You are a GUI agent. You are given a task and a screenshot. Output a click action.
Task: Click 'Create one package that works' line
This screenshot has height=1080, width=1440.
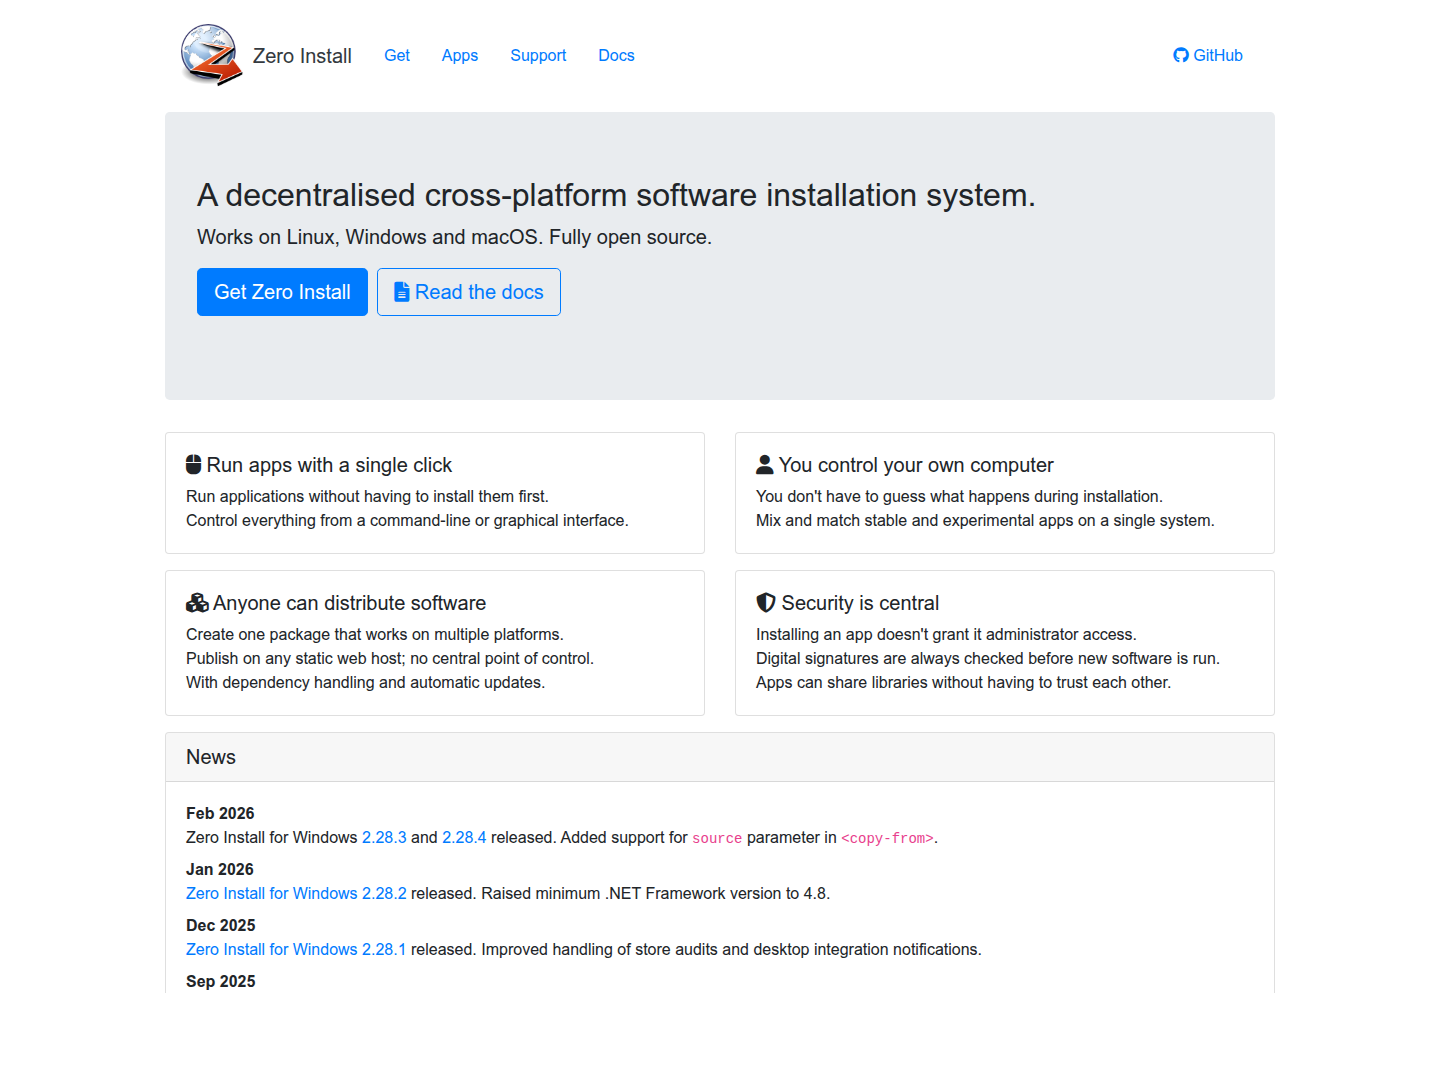coord(375,634)
